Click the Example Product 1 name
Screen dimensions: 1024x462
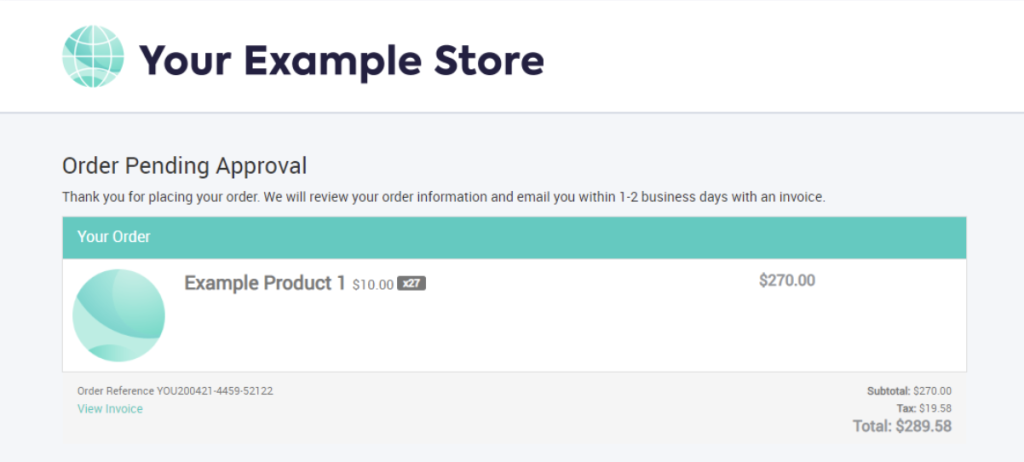click(264, 283)
